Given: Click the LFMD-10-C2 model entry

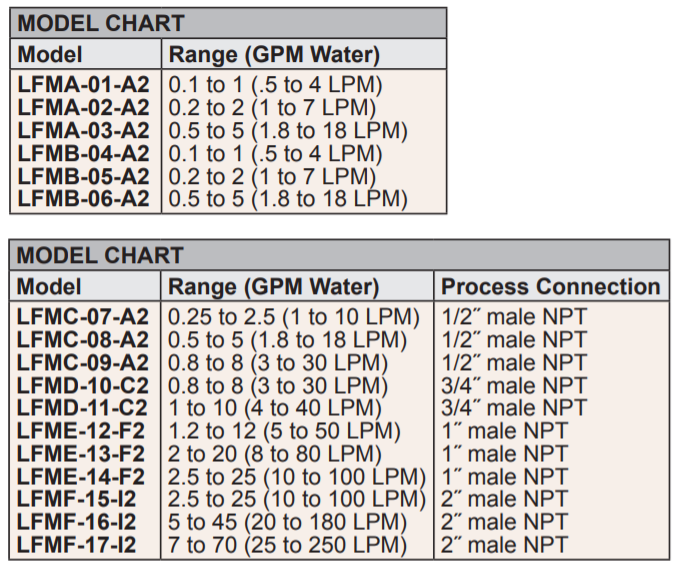Looking at the screenshot, I should 84,385.
